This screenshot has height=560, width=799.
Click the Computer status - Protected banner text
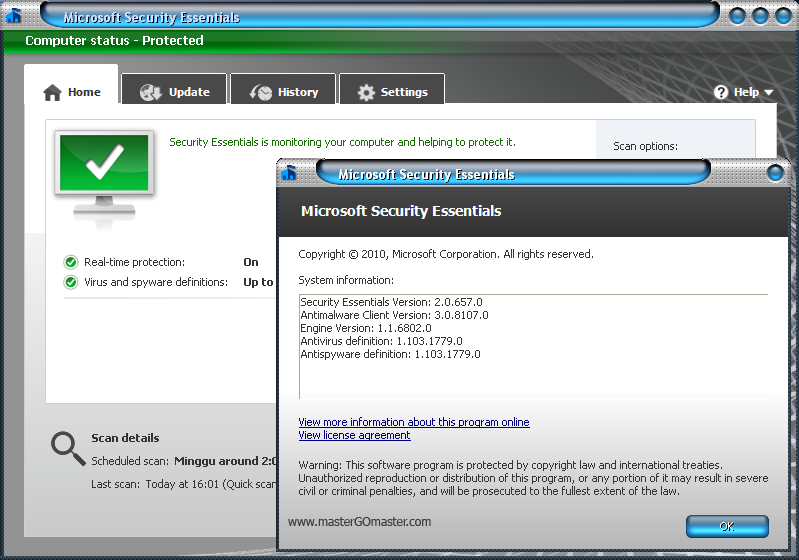[114, 40]
